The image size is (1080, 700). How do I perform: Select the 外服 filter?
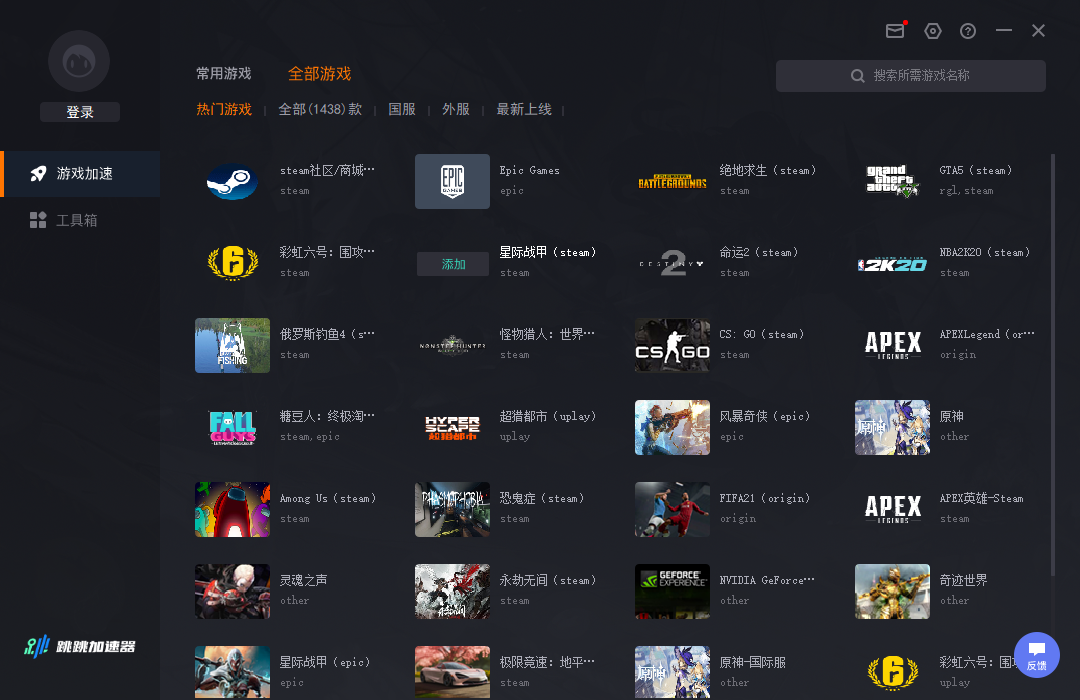(456, 110)
